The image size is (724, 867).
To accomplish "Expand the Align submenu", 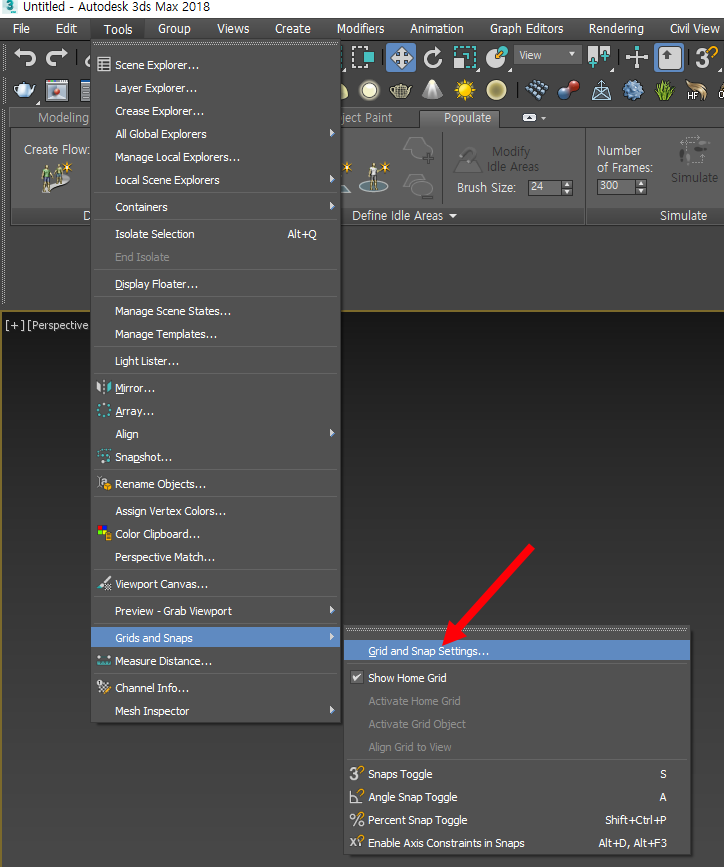I will point(216,434).
